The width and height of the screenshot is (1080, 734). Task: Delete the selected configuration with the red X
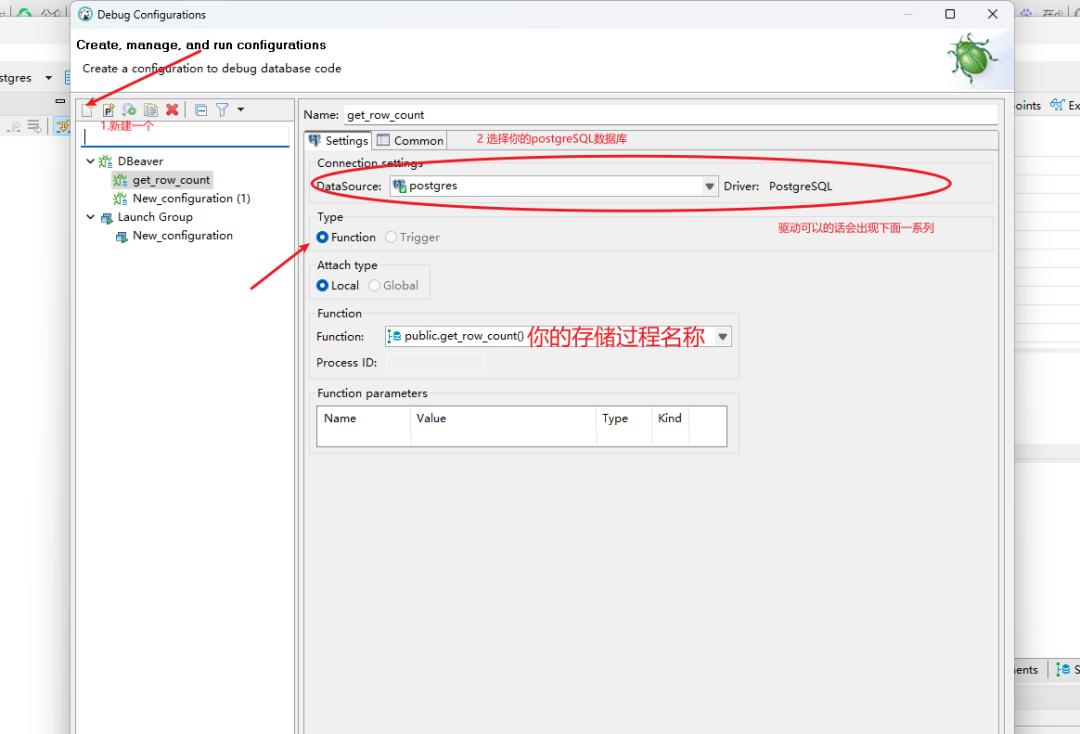(171, 110)
